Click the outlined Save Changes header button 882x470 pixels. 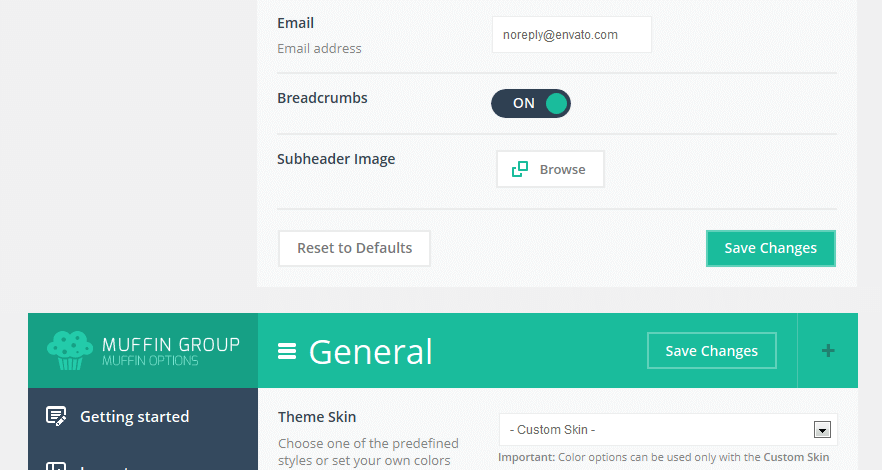point(711,350)
